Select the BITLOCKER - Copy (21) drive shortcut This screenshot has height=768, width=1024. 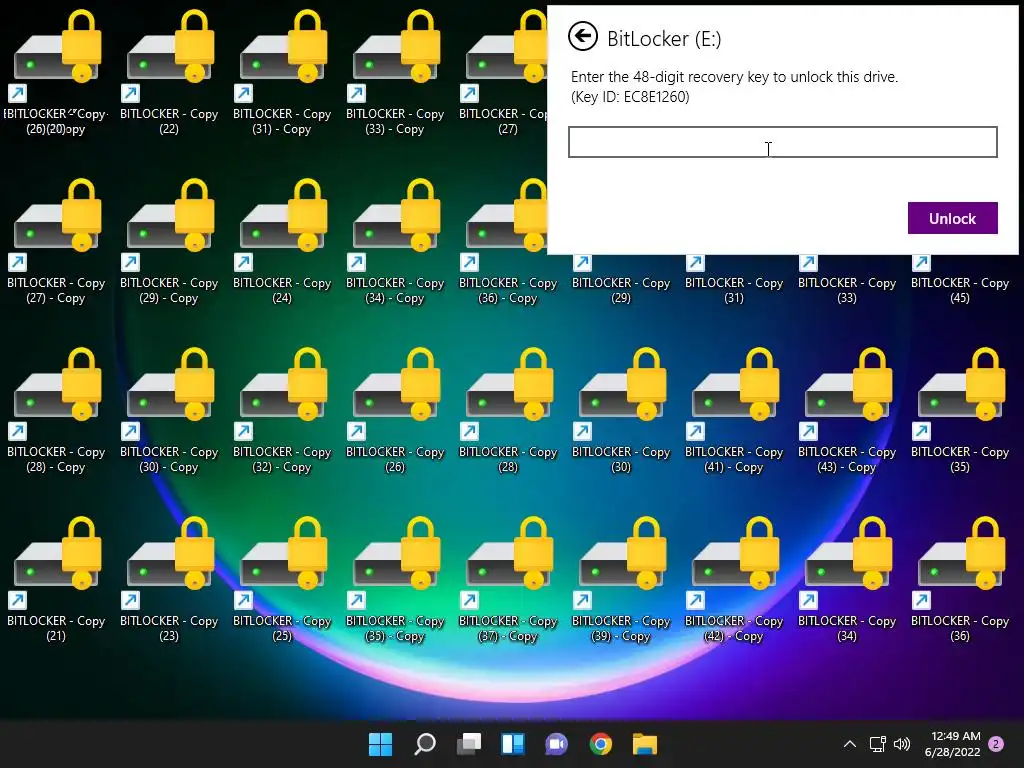[56, 579]
